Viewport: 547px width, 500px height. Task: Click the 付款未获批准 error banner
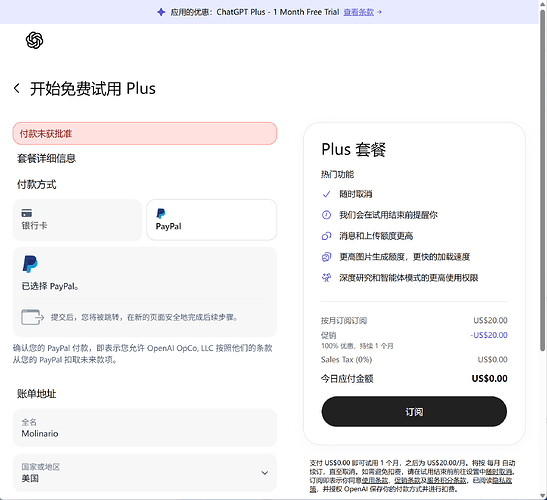145,133
